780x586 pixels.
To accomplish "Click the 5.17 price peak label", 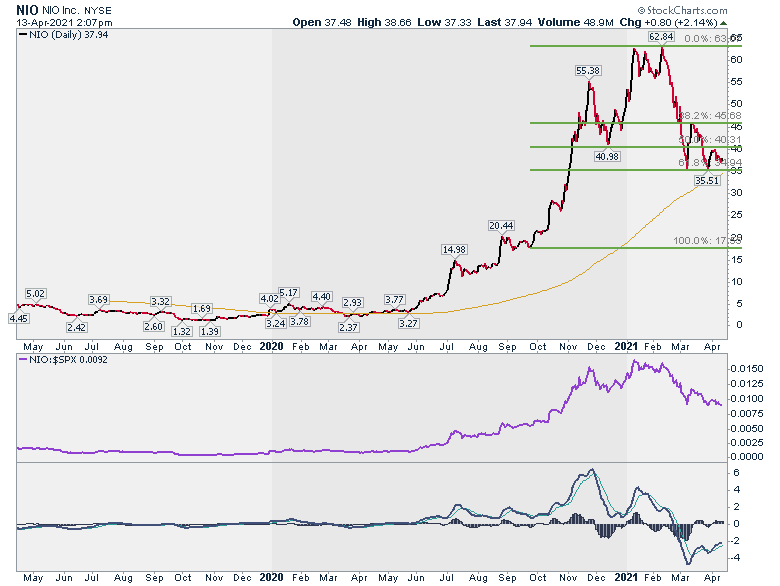I will (289, 293).
